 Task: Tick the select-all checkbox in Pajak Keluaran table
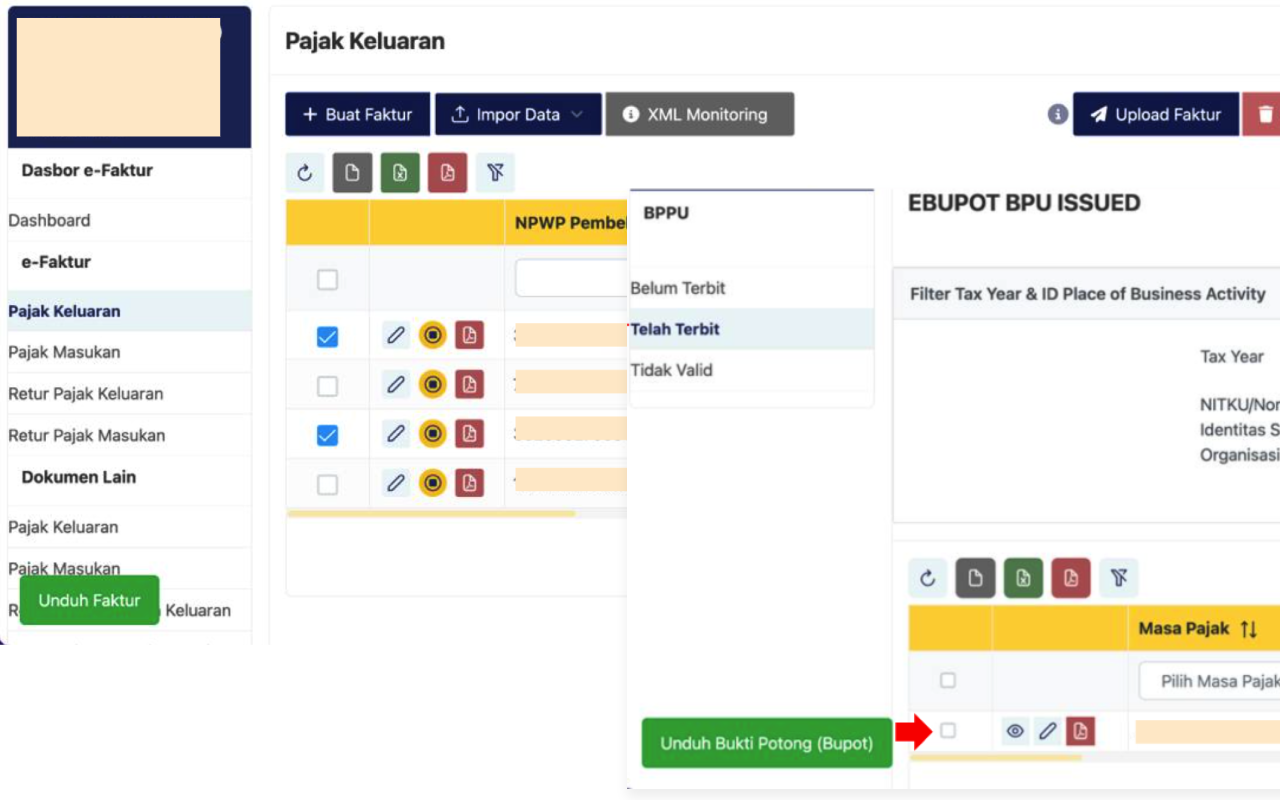tap(327, 280)
